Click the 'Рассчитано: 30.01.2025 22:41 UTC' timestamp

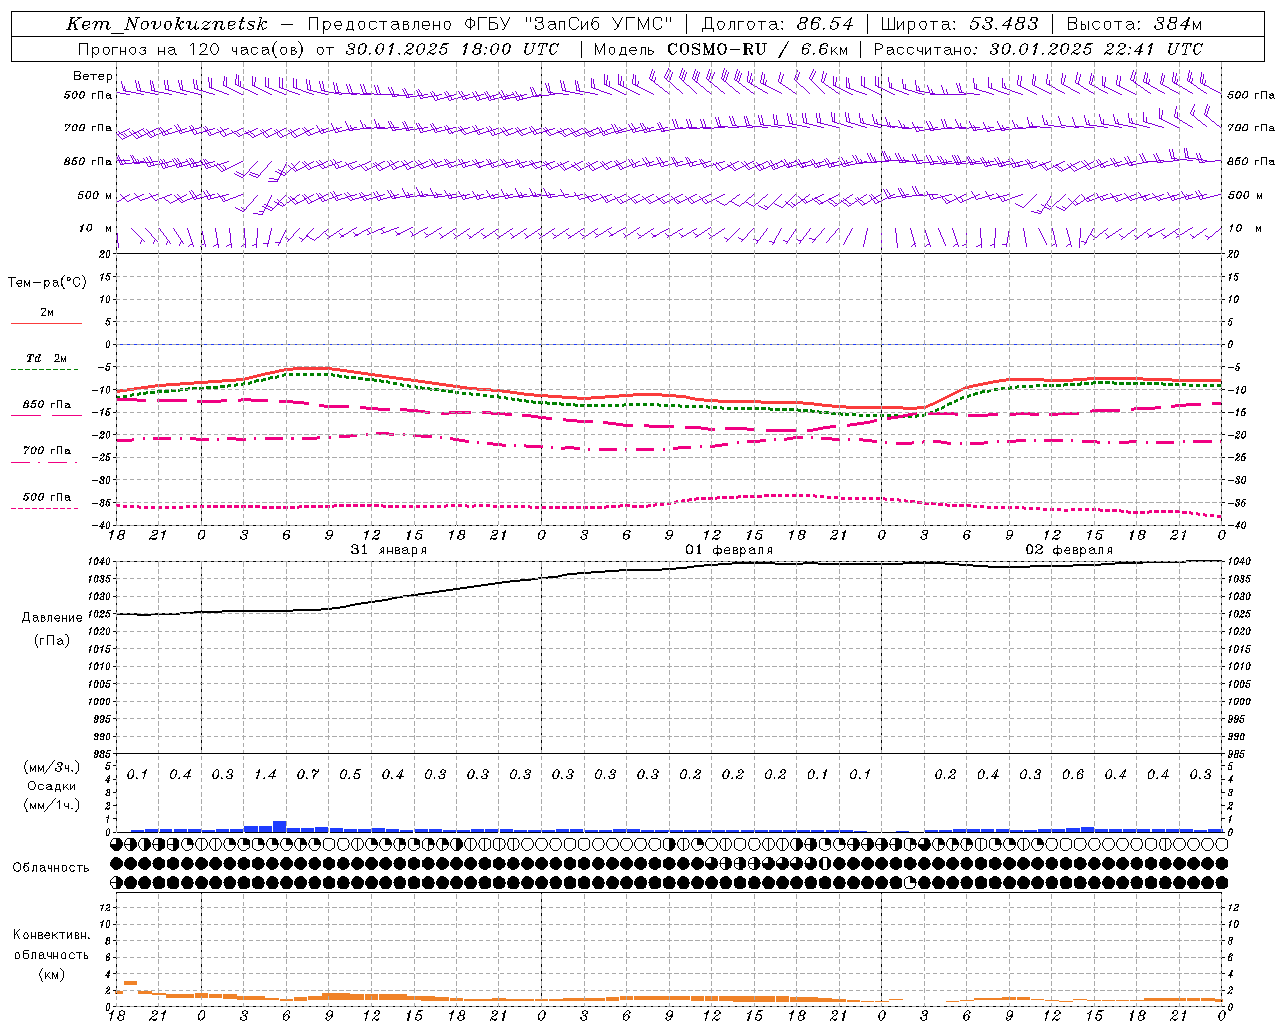pyautogui.click(x=1038, y=49)
